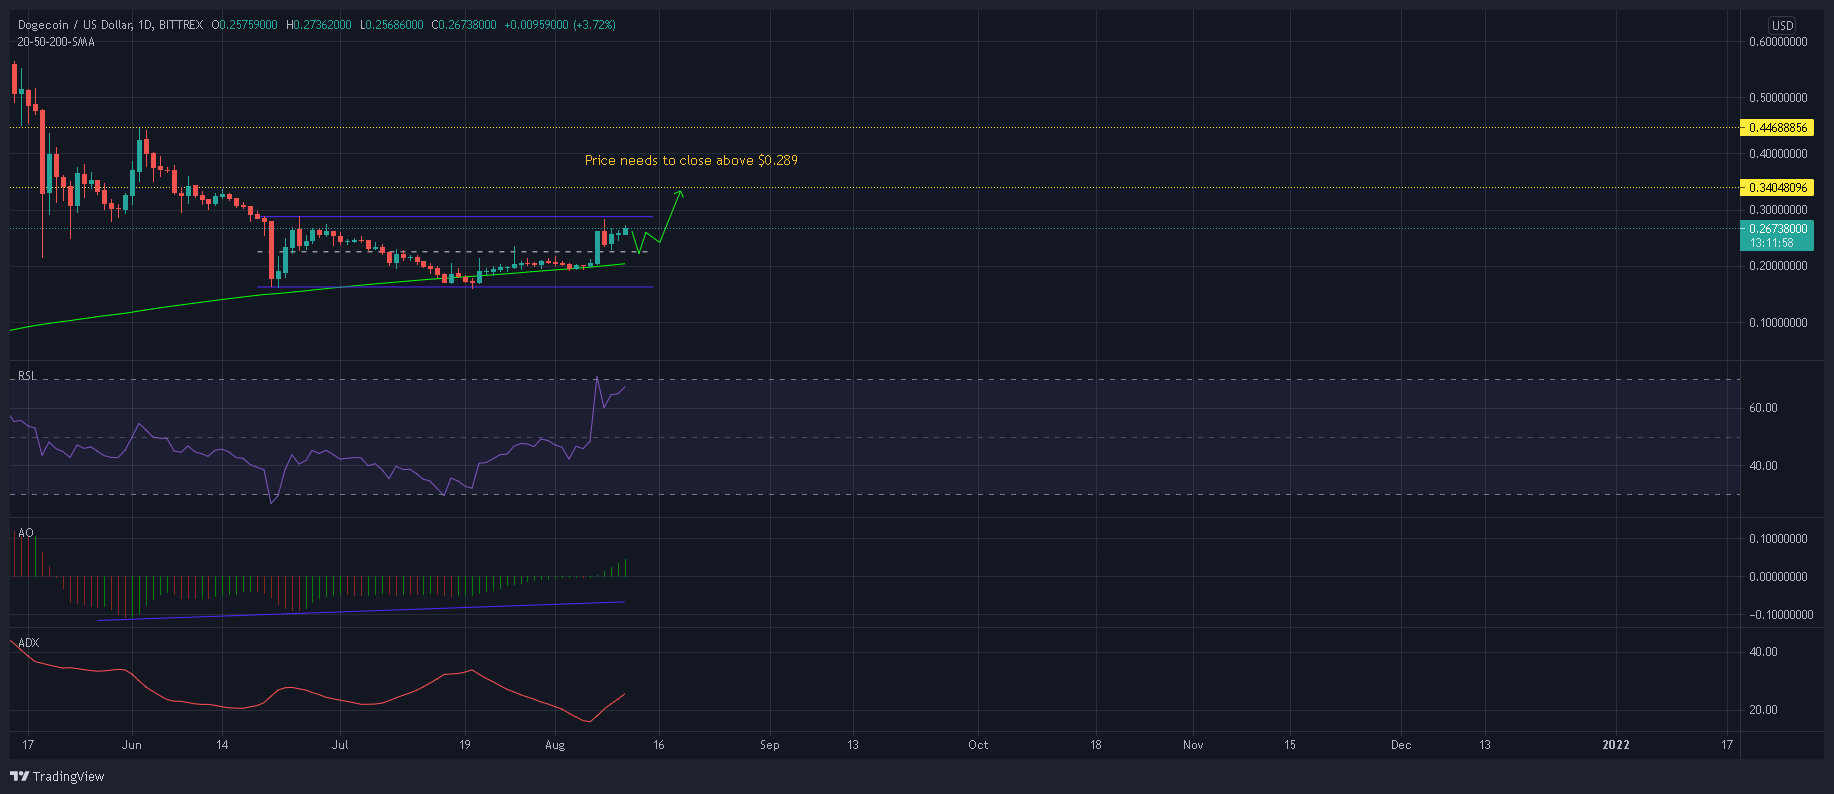Viewport: 1834px width, 794px height.
Task: Click the low price value L0.25686000
Action: click(x=392, y=25)
